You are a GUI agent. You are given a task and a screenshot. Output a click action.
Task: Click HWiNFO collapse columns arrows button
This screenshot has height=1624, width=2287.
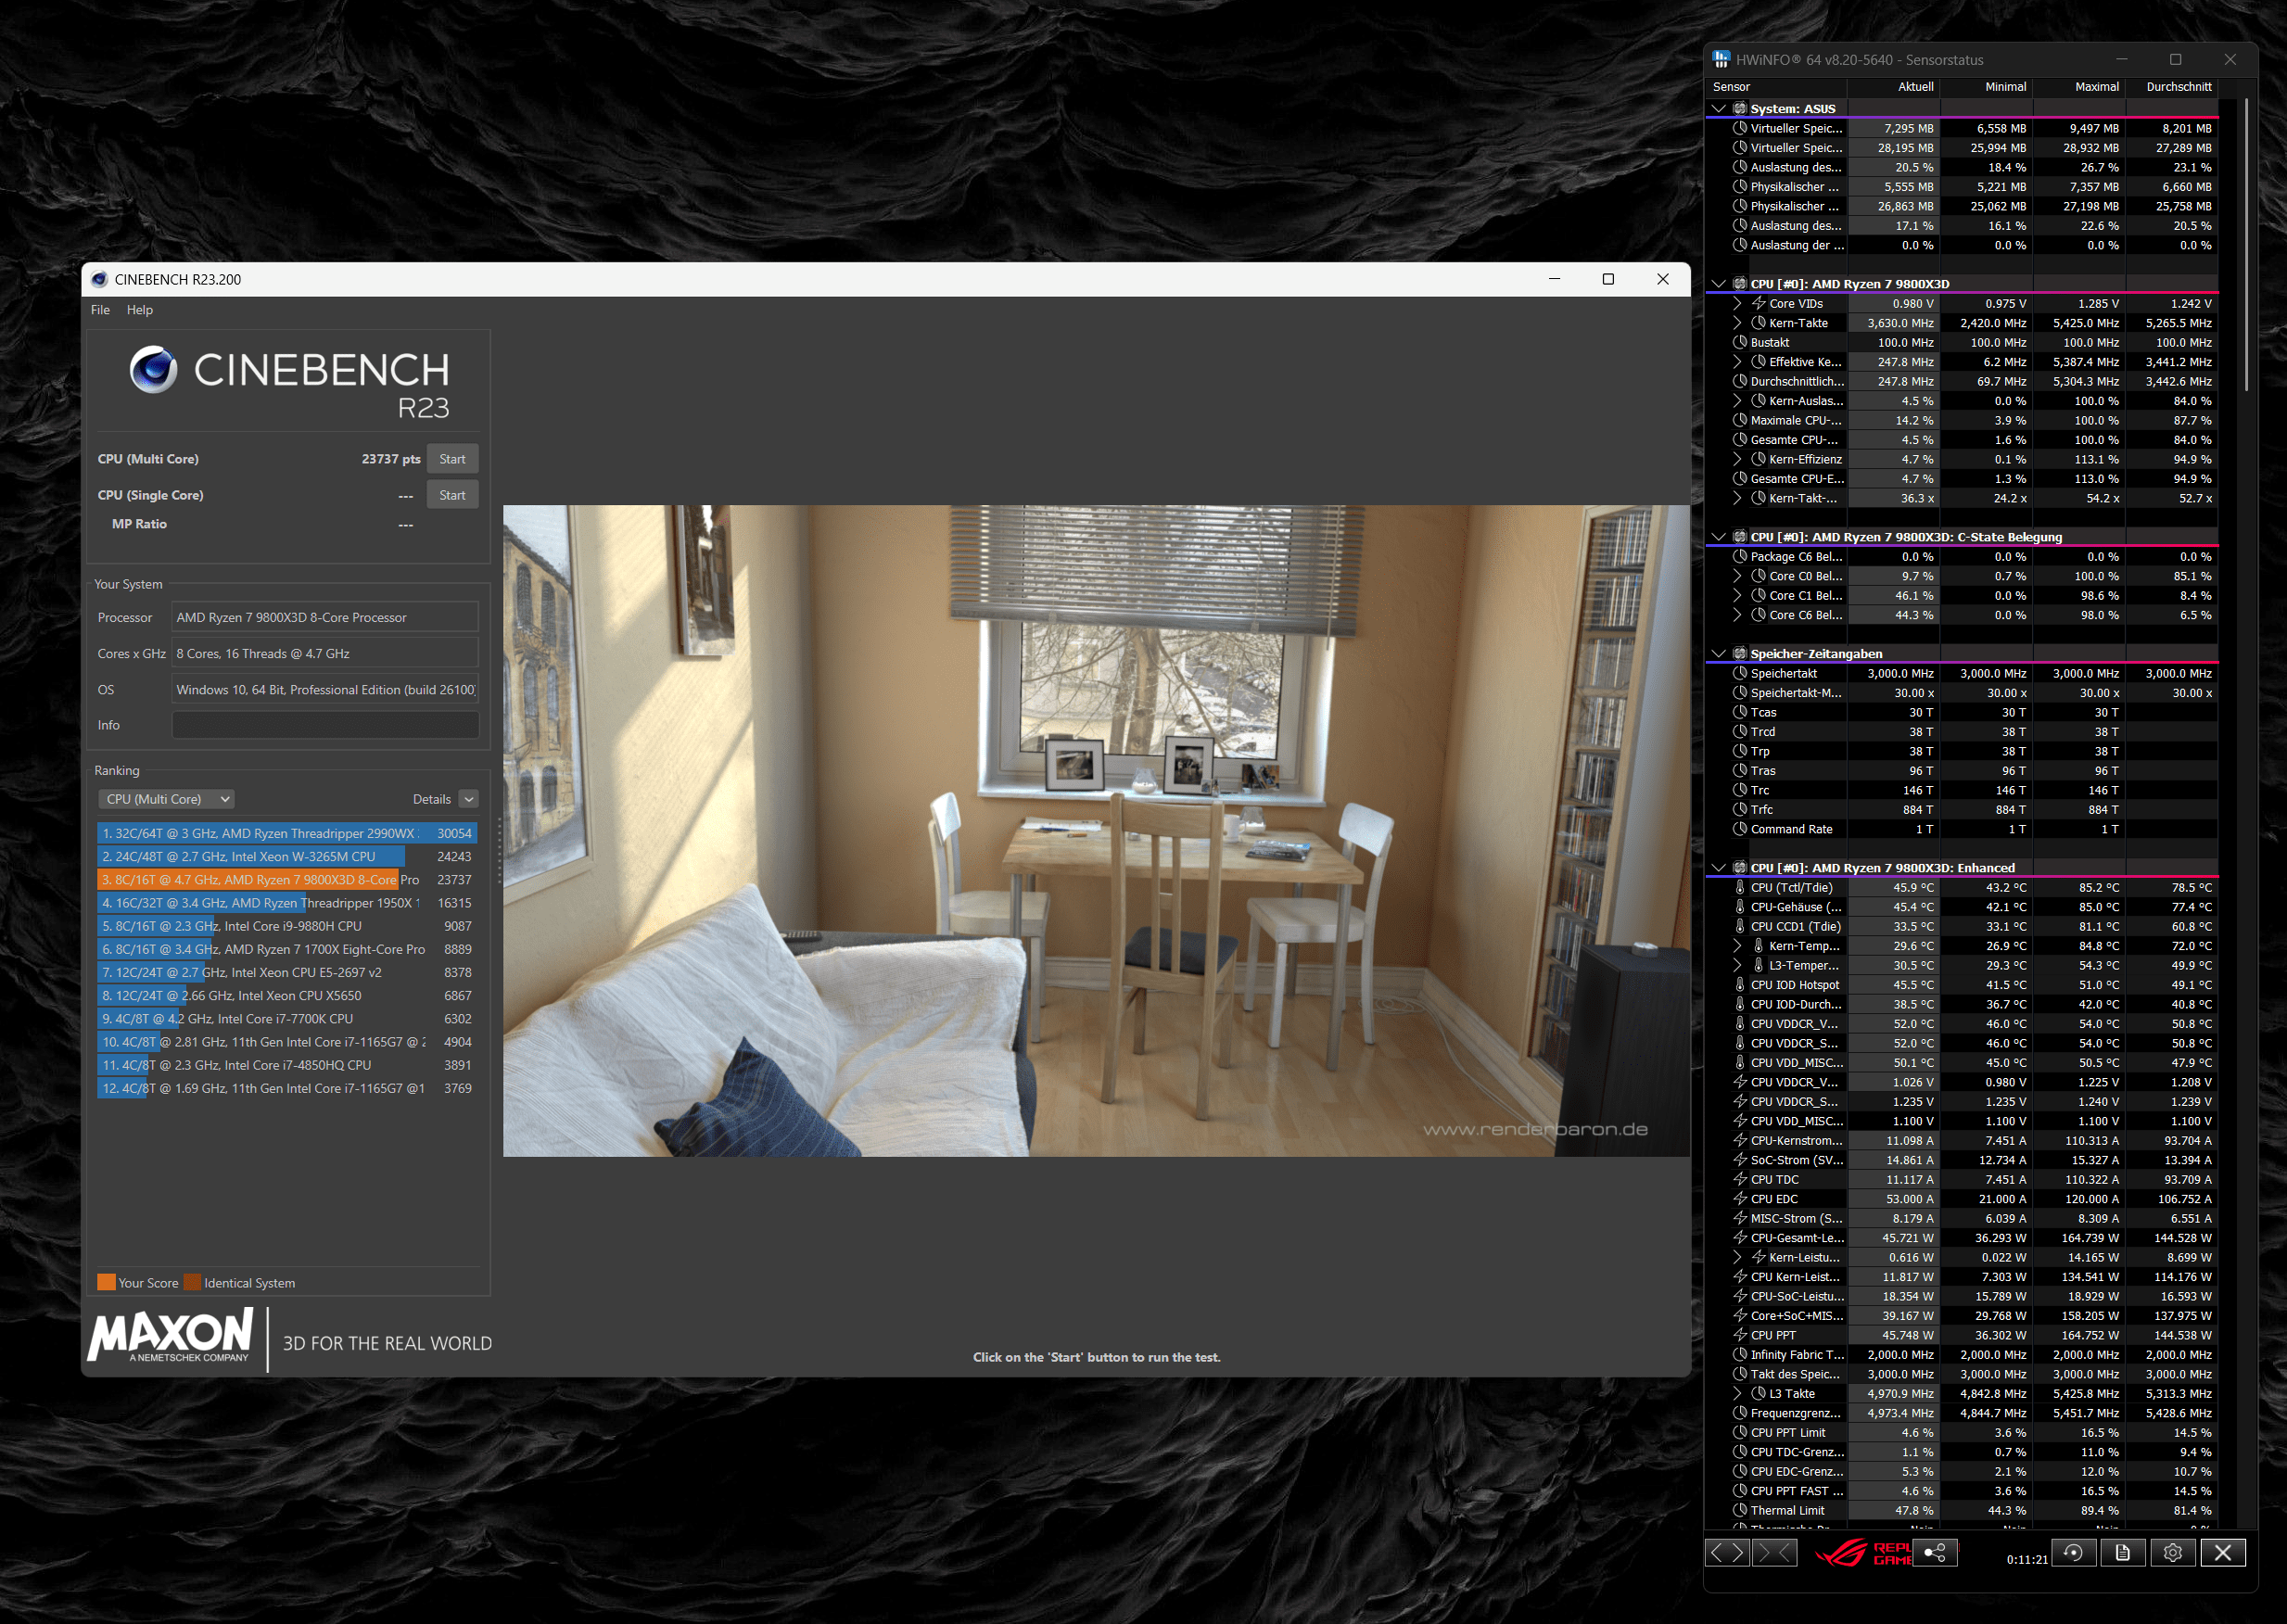tap(1774, 1552)
